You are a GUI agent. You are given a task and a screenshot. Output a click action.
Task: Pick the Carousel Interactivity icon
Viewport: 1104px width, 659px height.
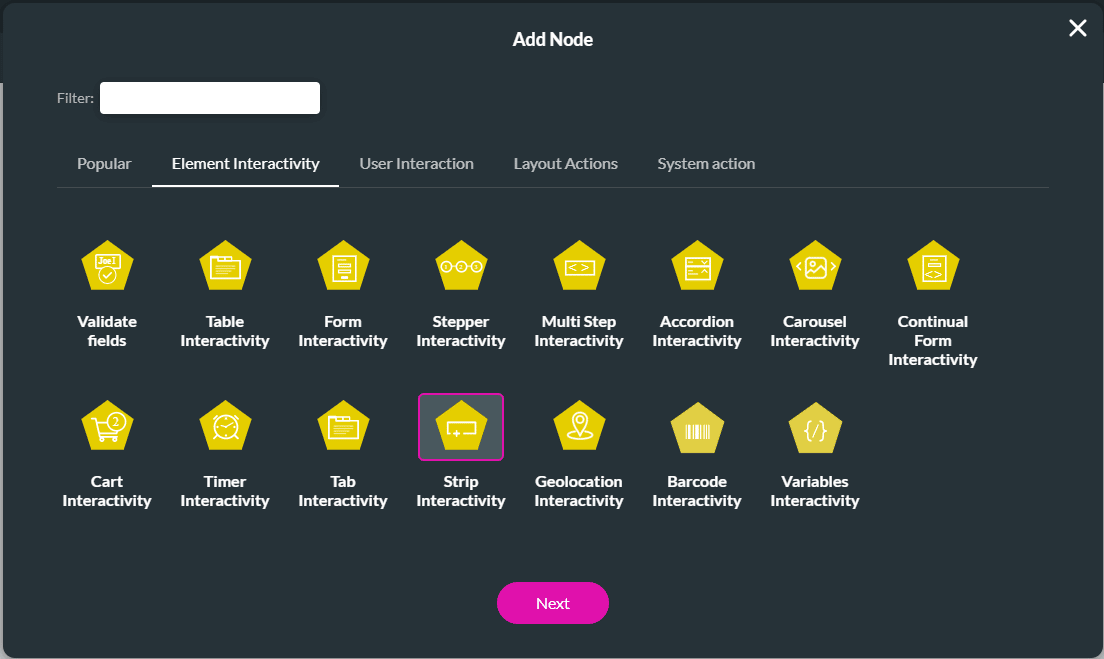[x=815, y=268]
